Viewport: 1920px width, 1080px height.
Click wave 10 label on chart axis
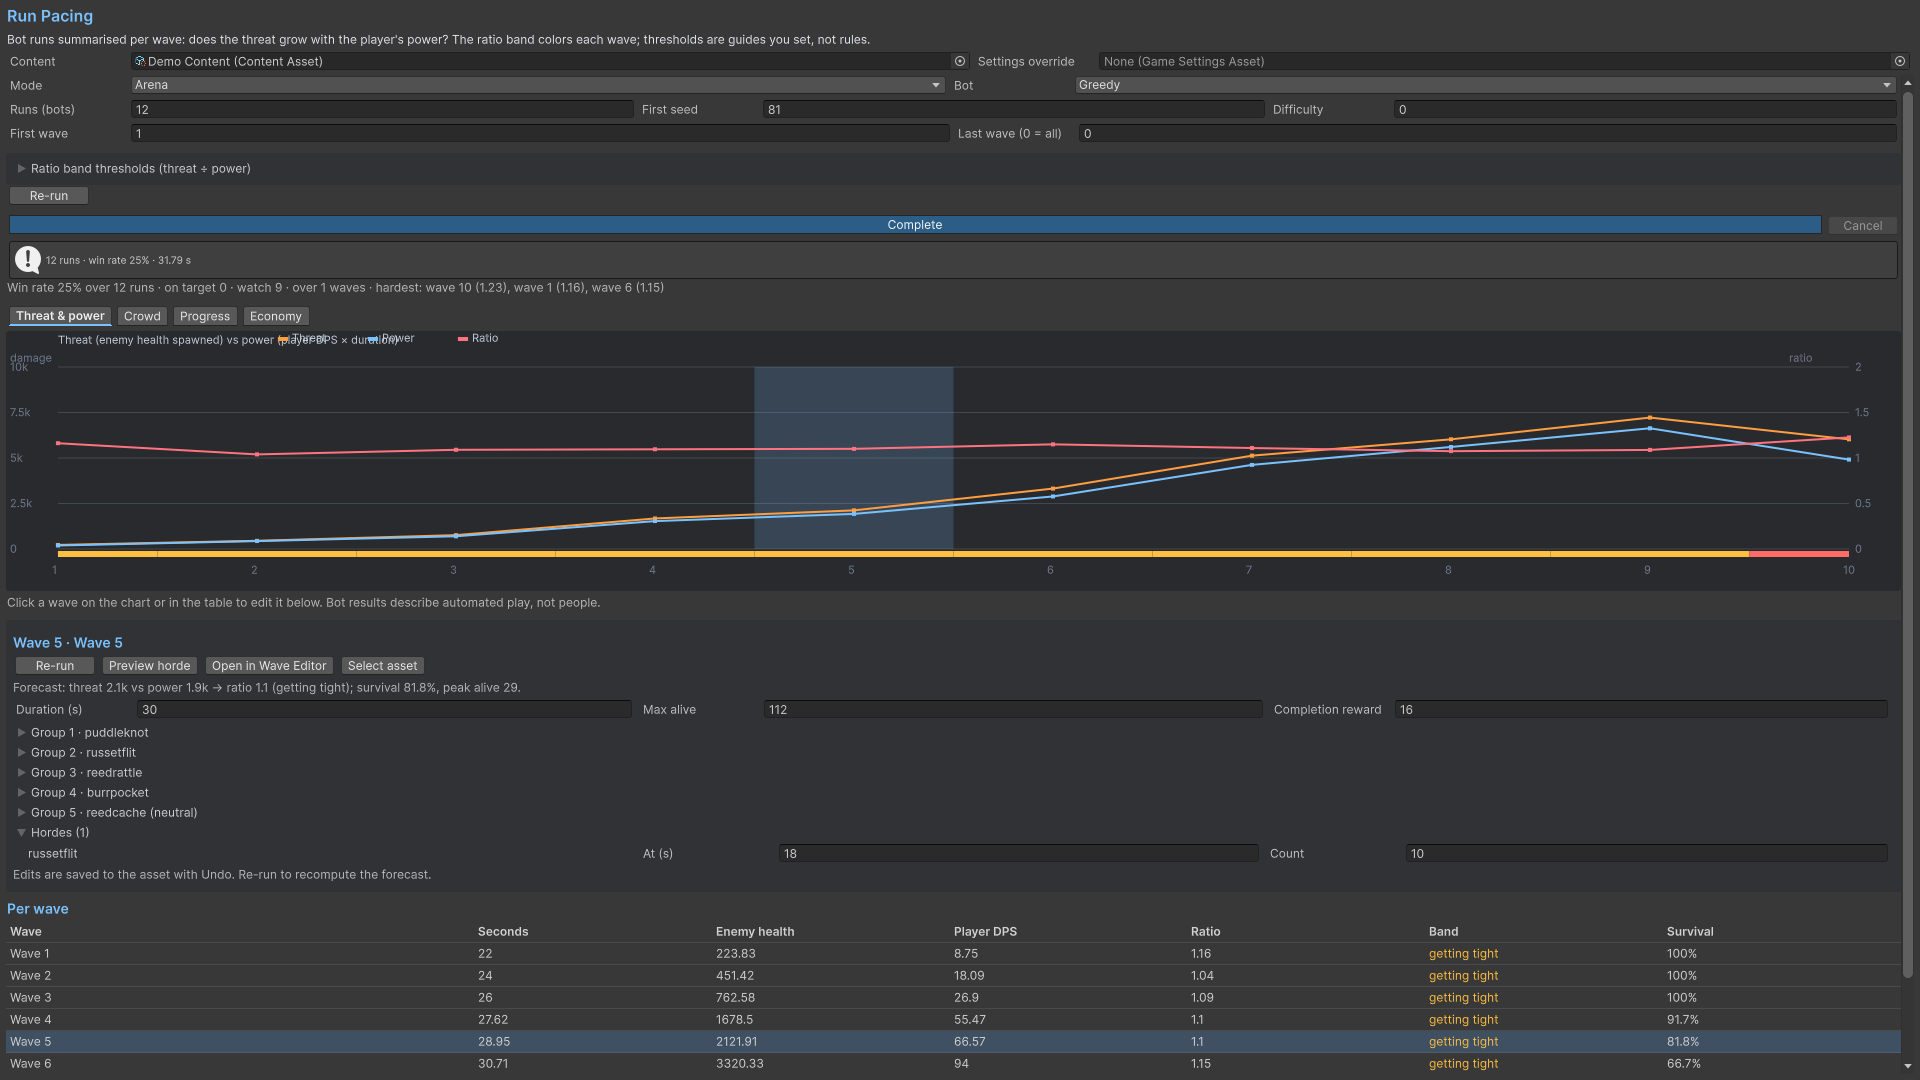[x=1848, y=570]
